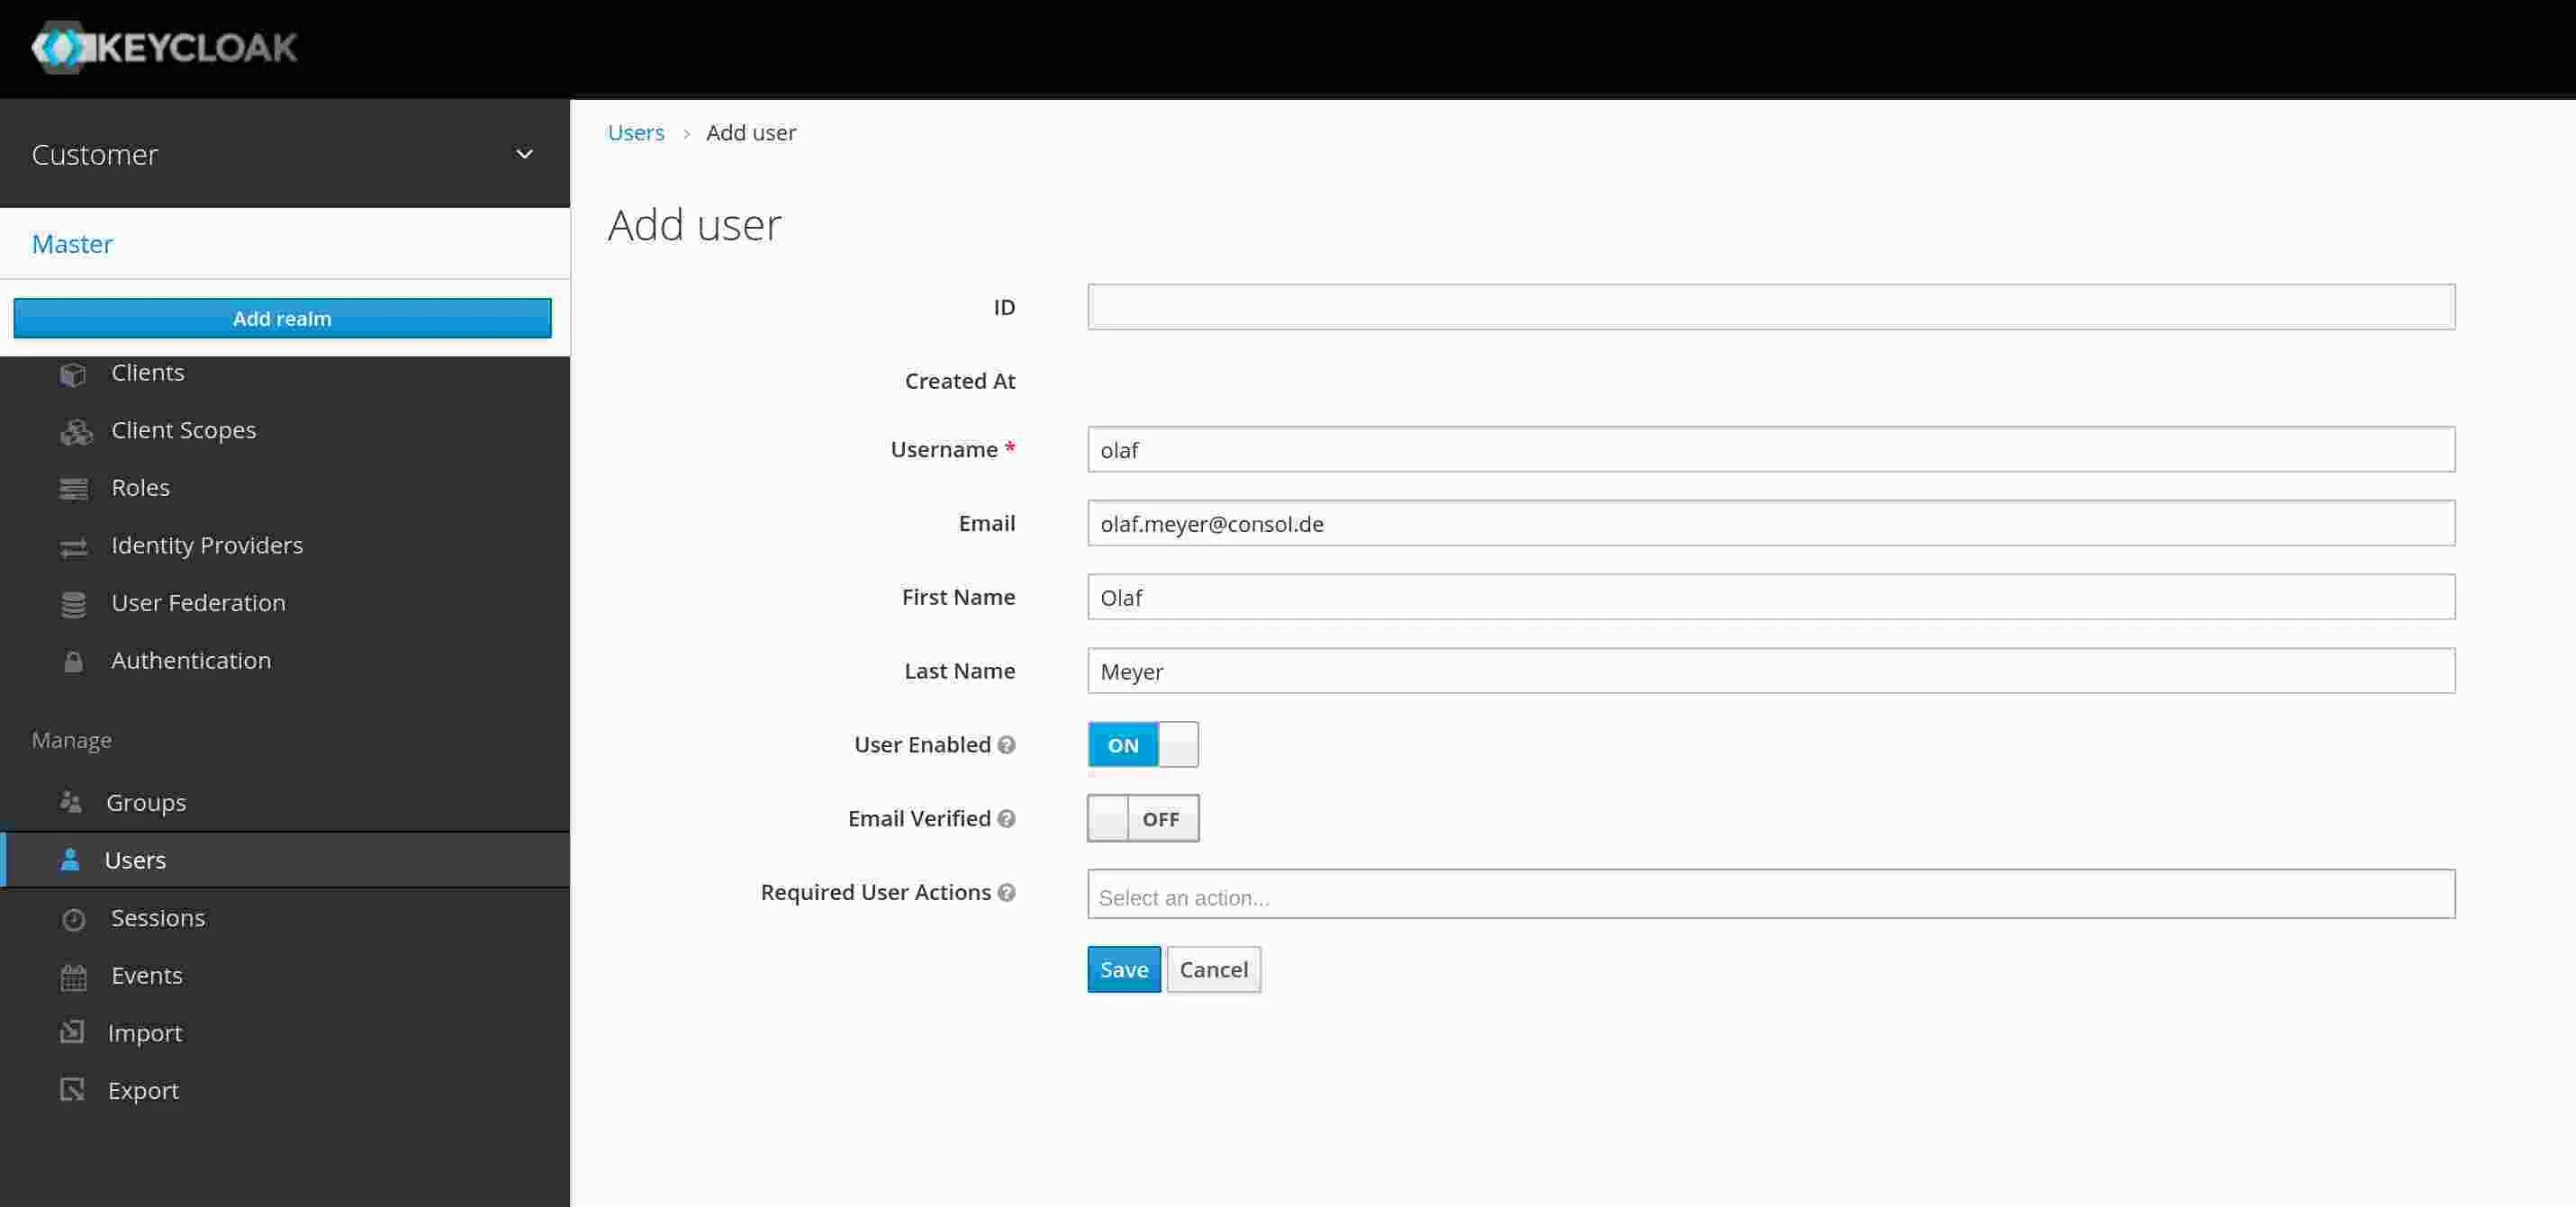2576x1207 pixels.
Task: Click the Clients icon in sidebar
Action: pyautogui.click(x=70, y=371)
